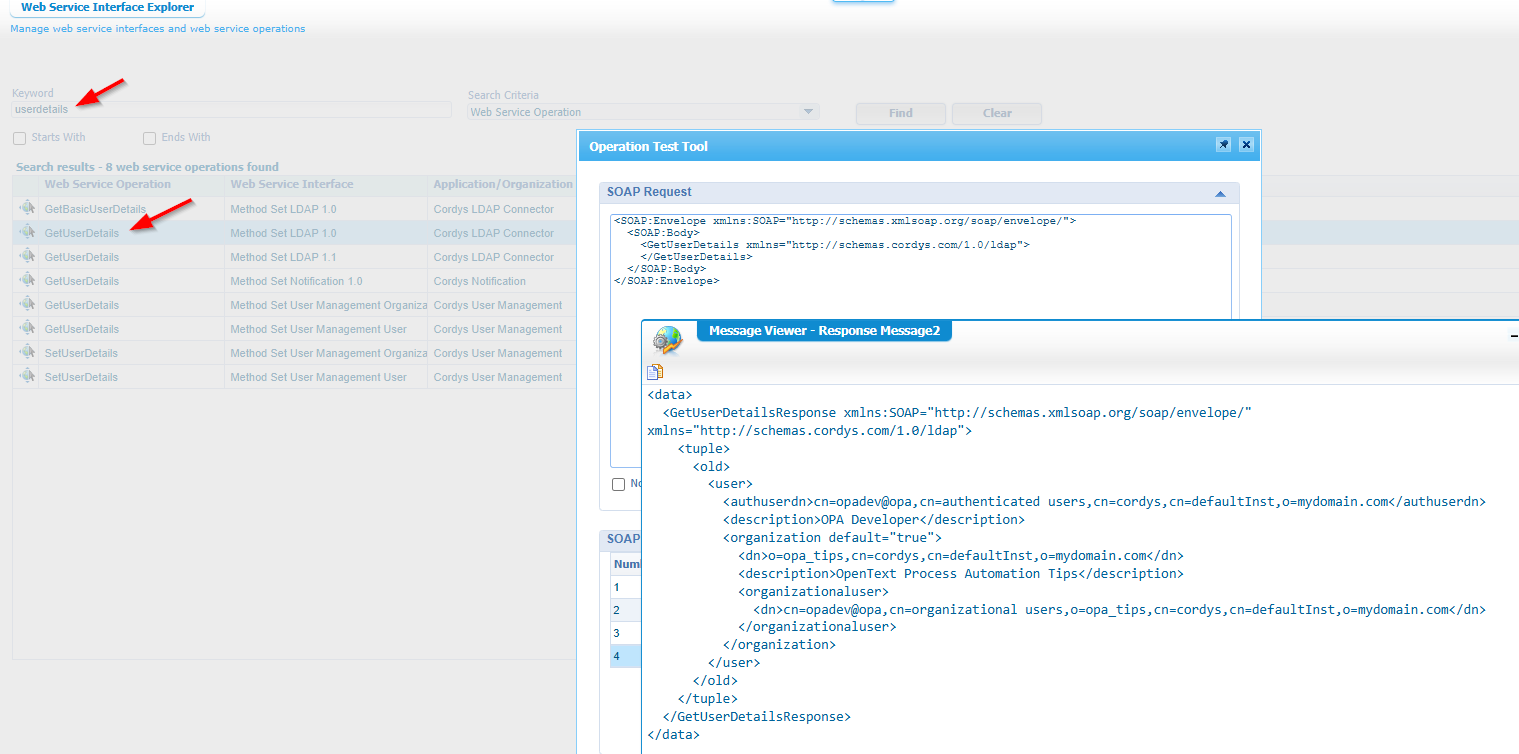Viewport: 1519px width, 754px height.
Task: Close the Operation Test Tool dialog
Action: pyautogui.click(x=1246, y=145)
